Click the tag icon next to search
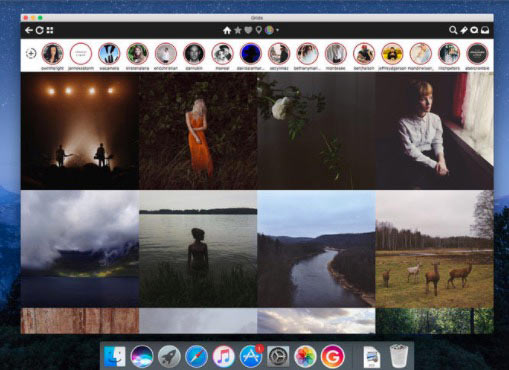 (x=464, y=30)
